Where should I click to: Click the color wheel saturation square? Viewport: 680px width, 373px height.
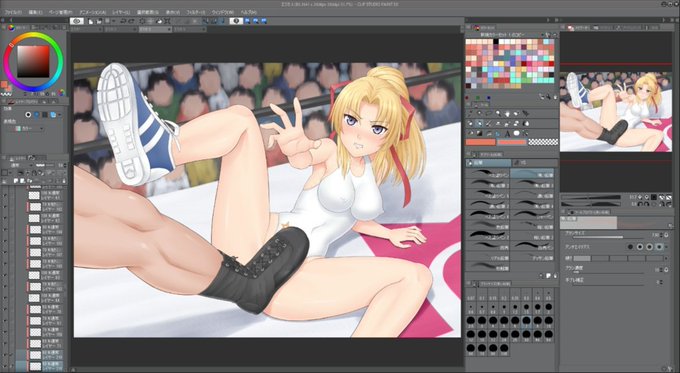pyautogui.click(x=33, y=61)
